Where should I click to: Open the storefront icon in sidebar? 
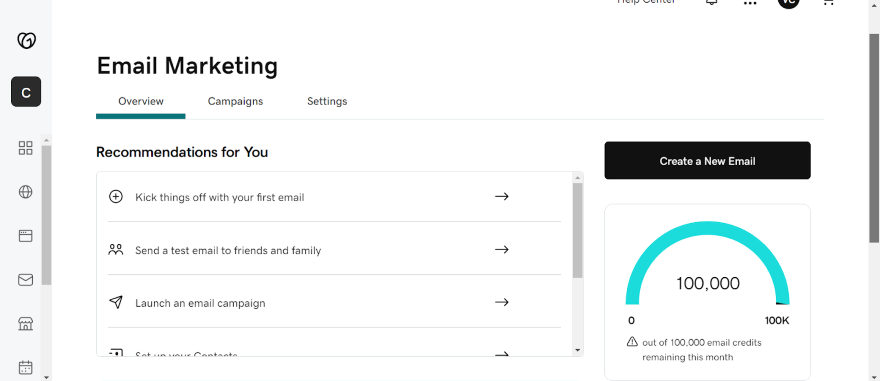[26, 324]
